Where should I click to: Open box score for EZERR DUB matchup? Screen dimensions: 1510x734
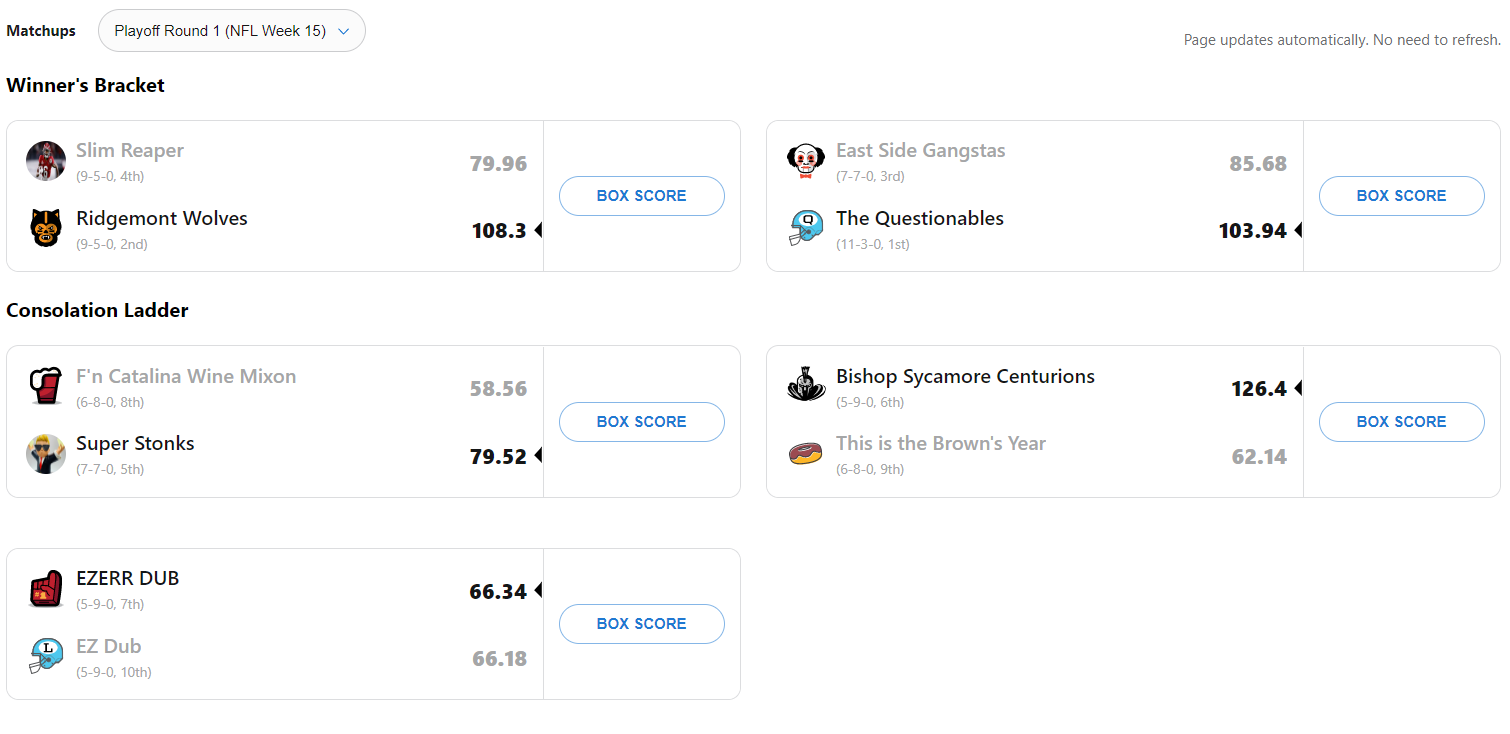(641, 624)
